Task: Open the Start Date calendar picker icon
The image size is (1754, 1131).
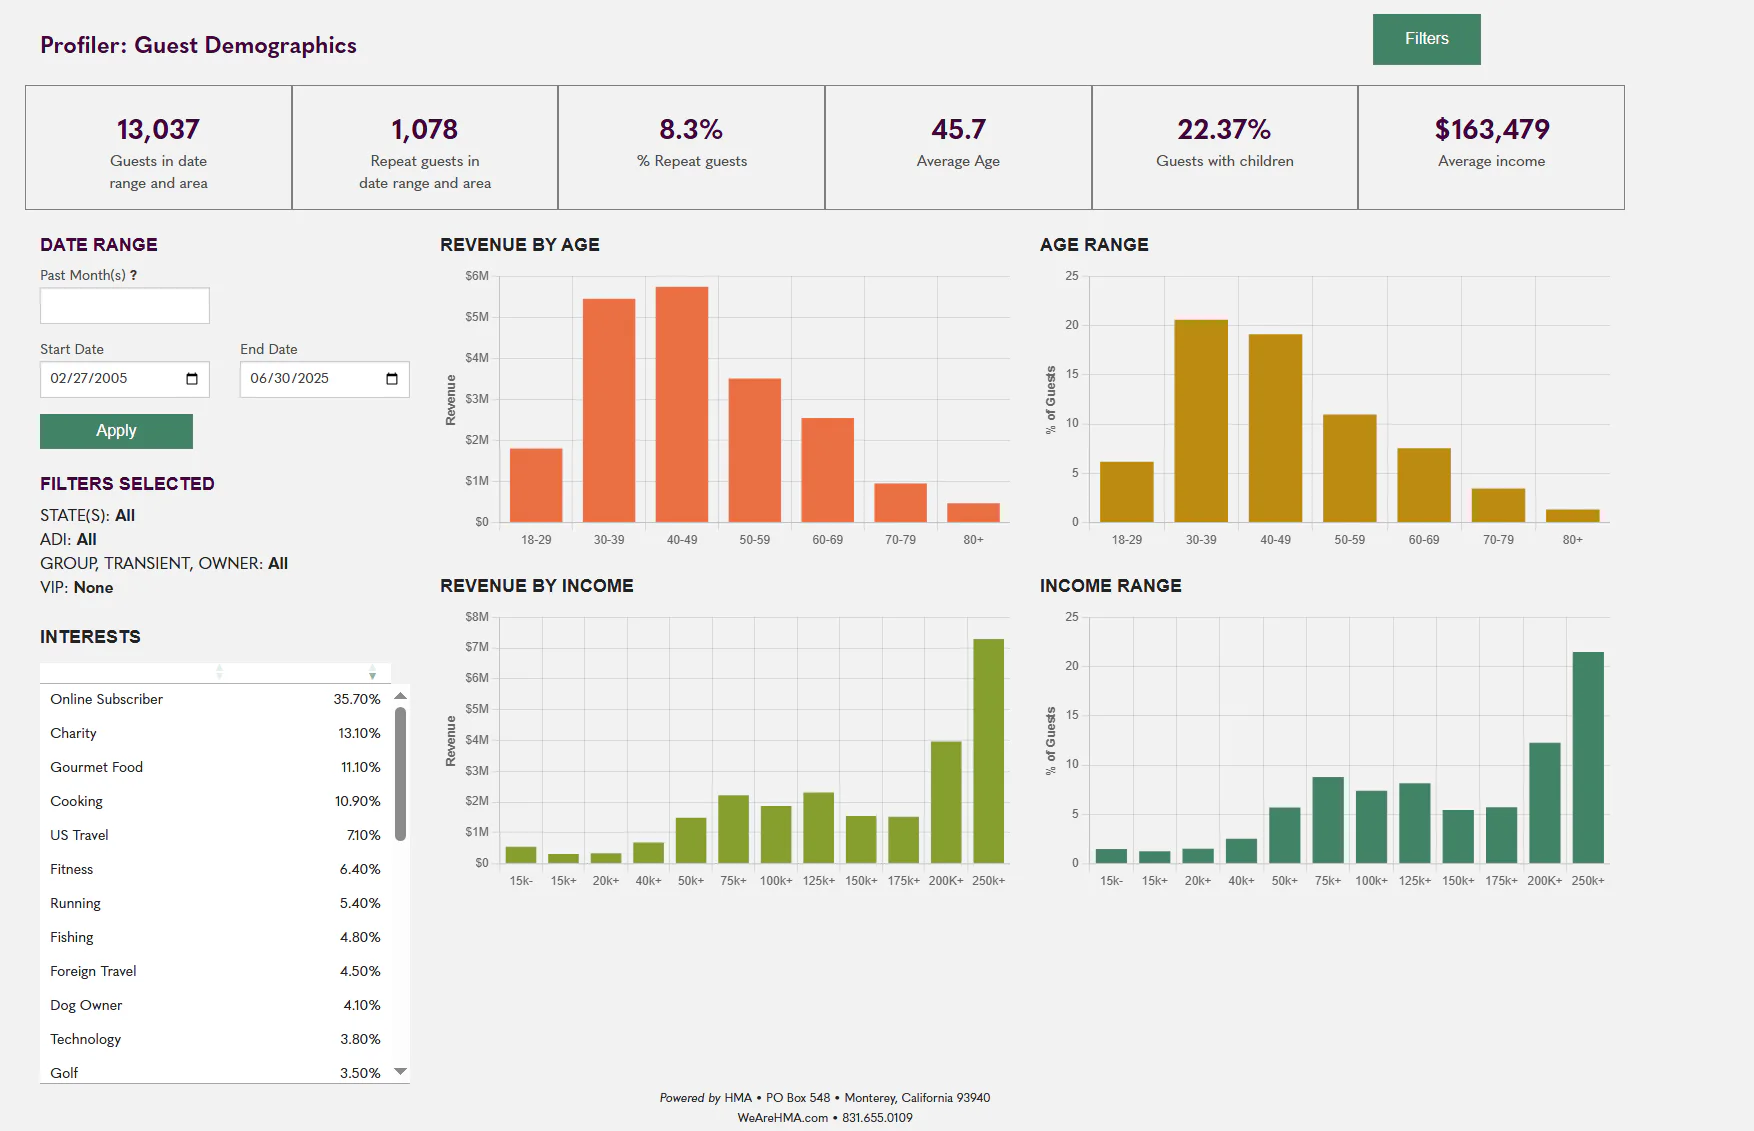Action: click(x=192, y=379)
